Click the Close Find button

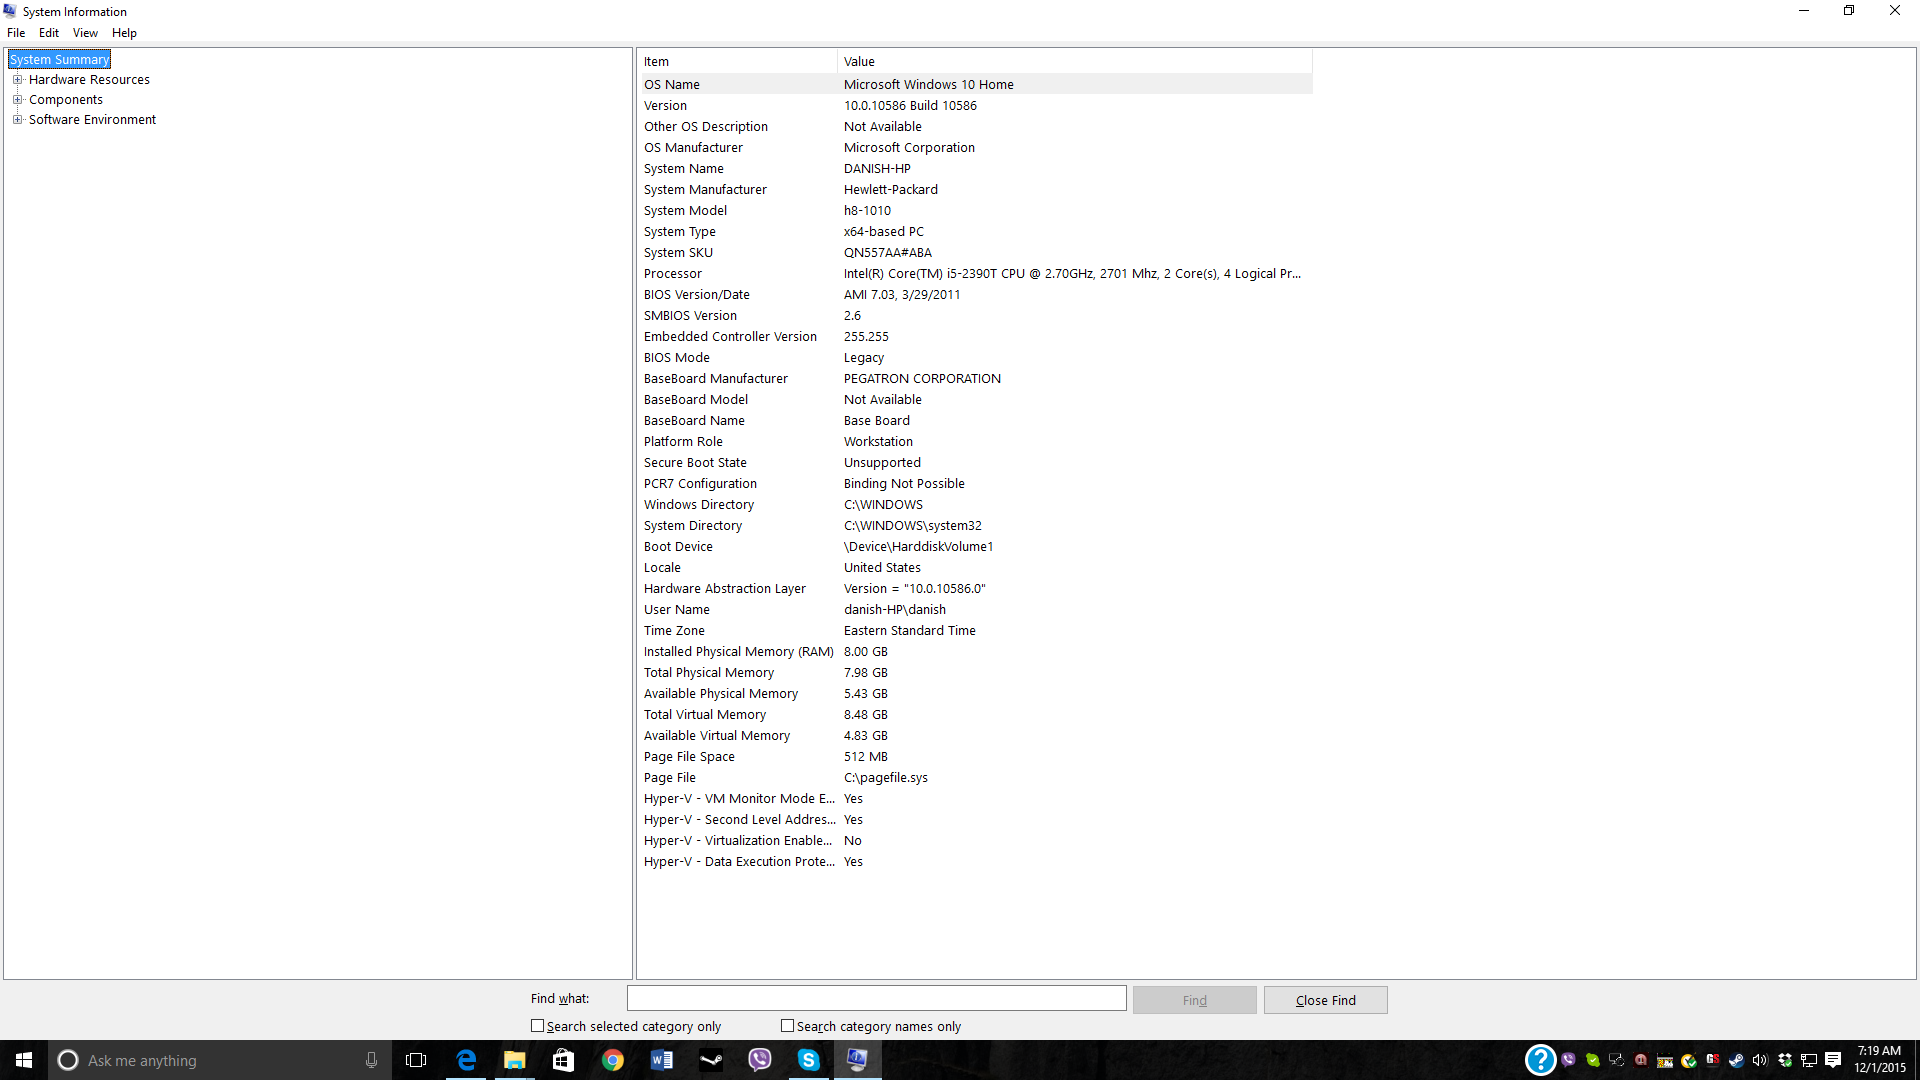pos(1325,1000)
